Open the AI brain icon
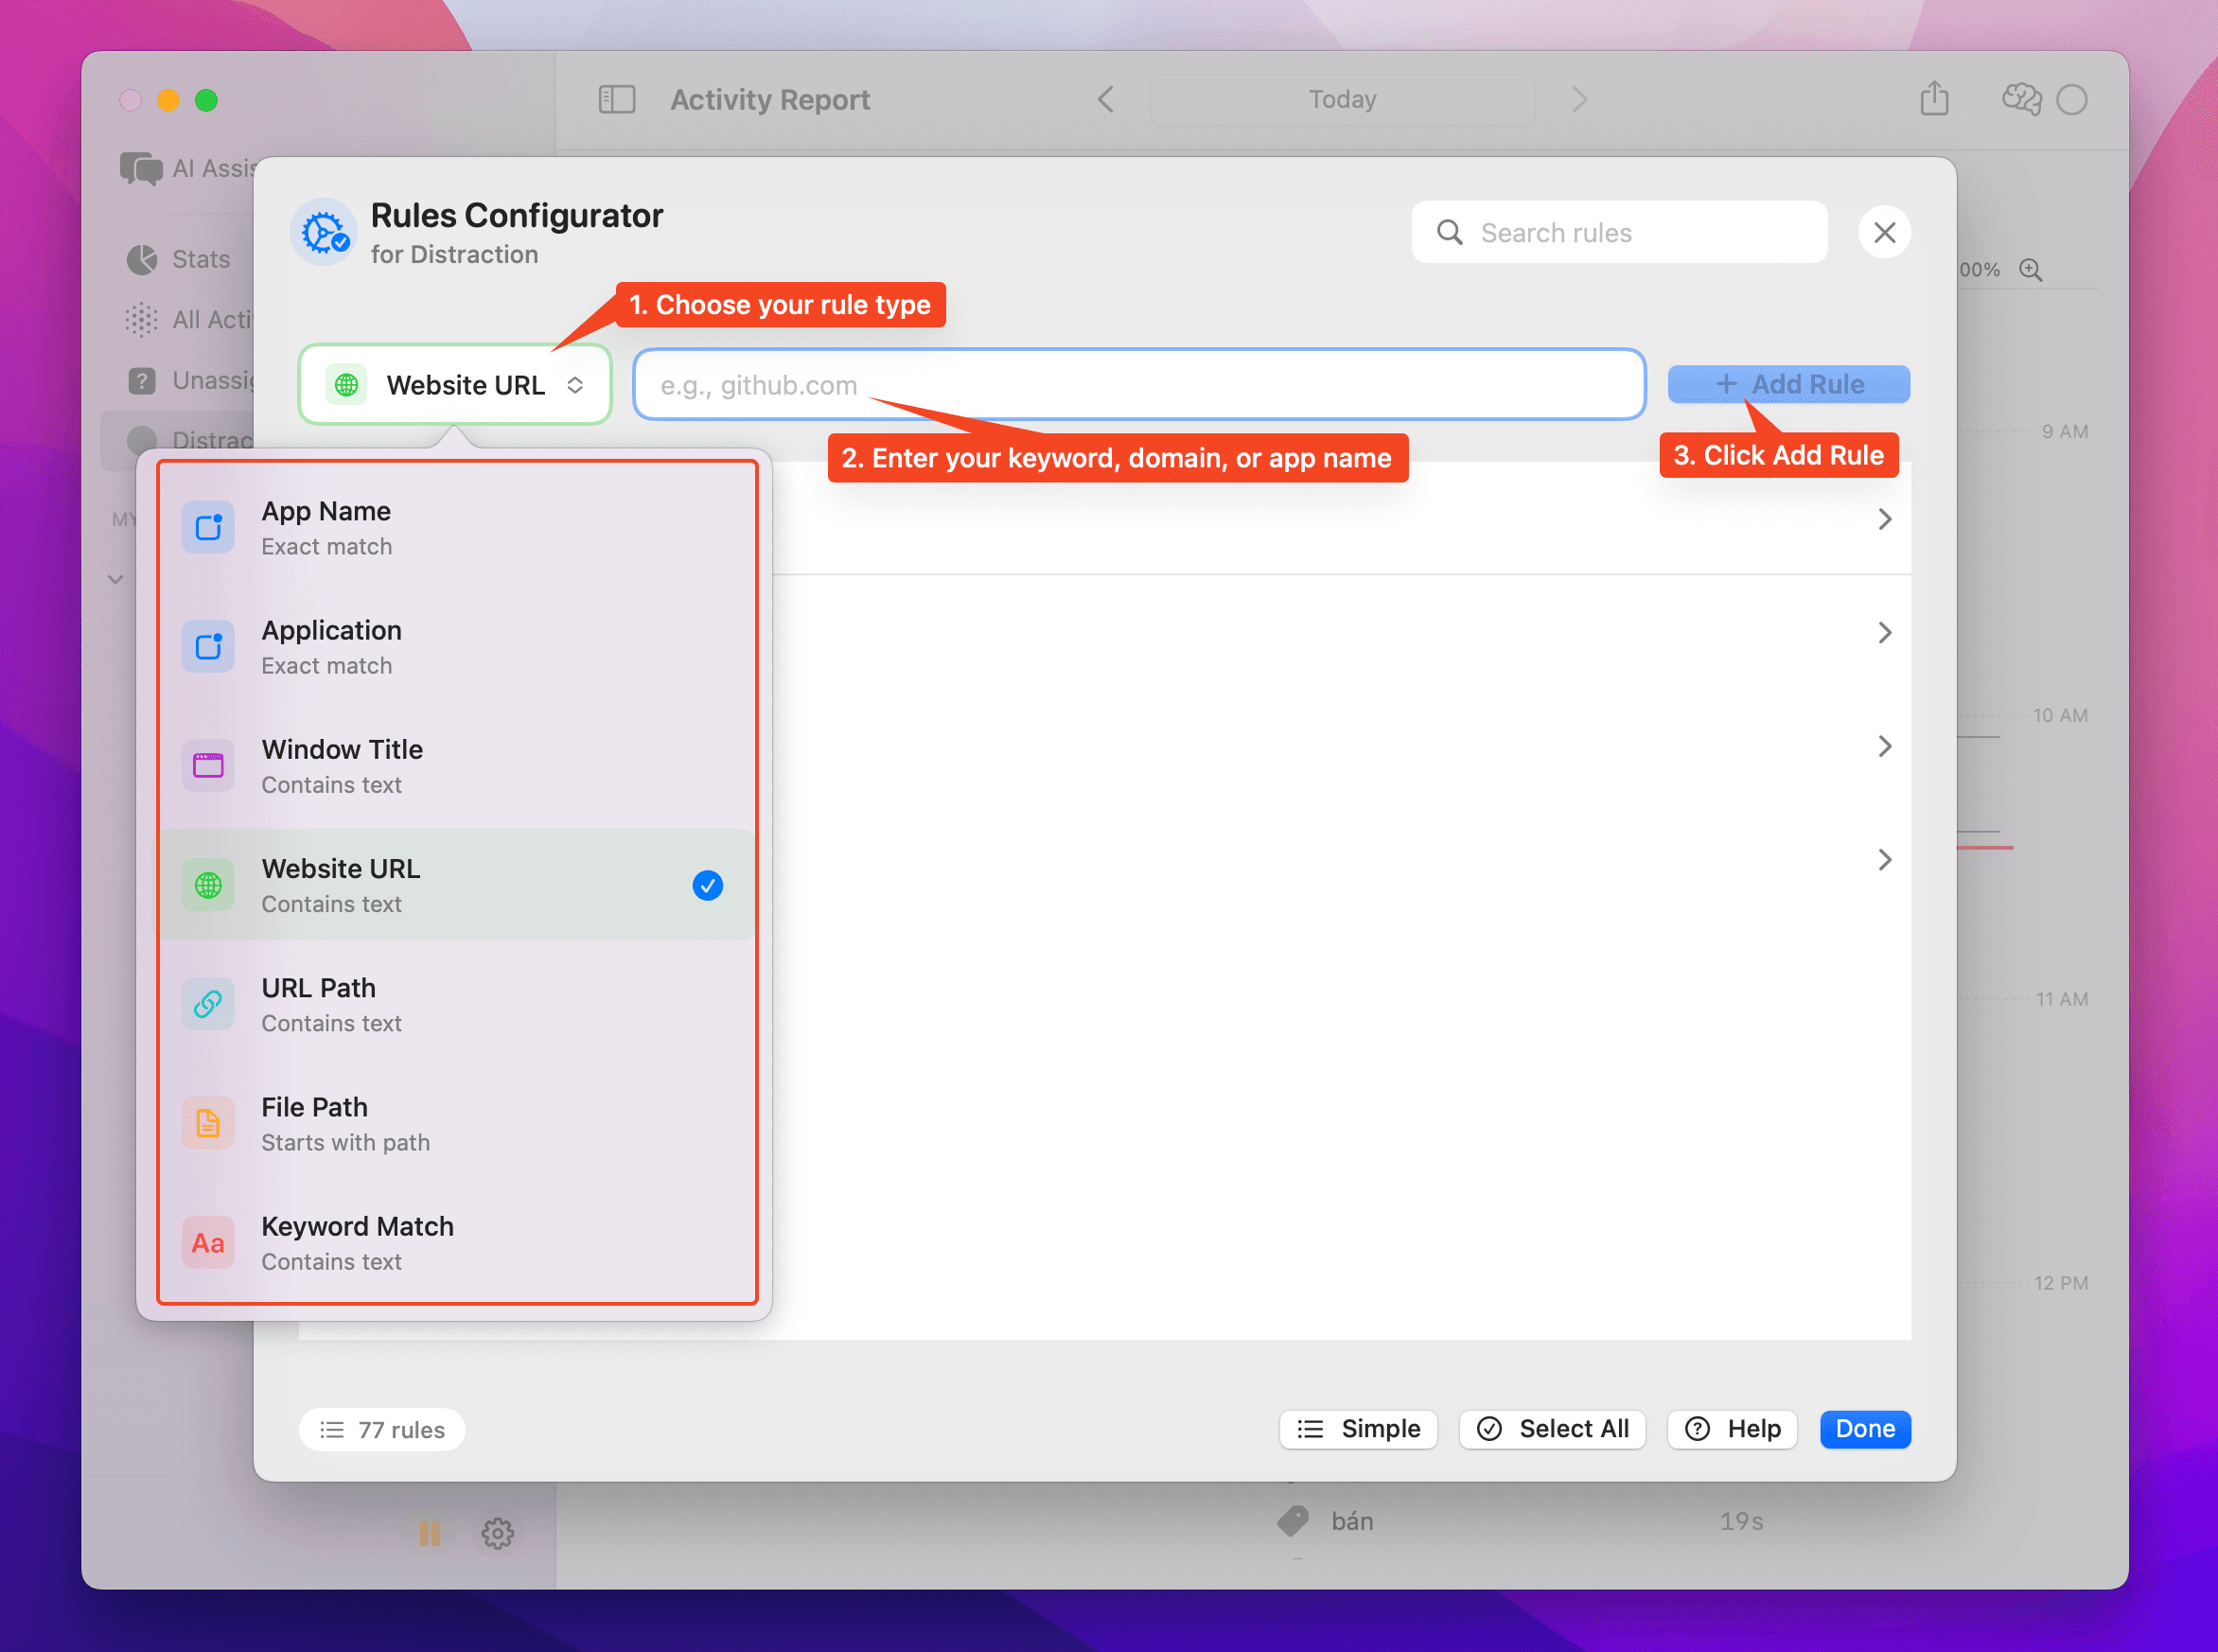 pyautogui.click(x=2021, y=99)
